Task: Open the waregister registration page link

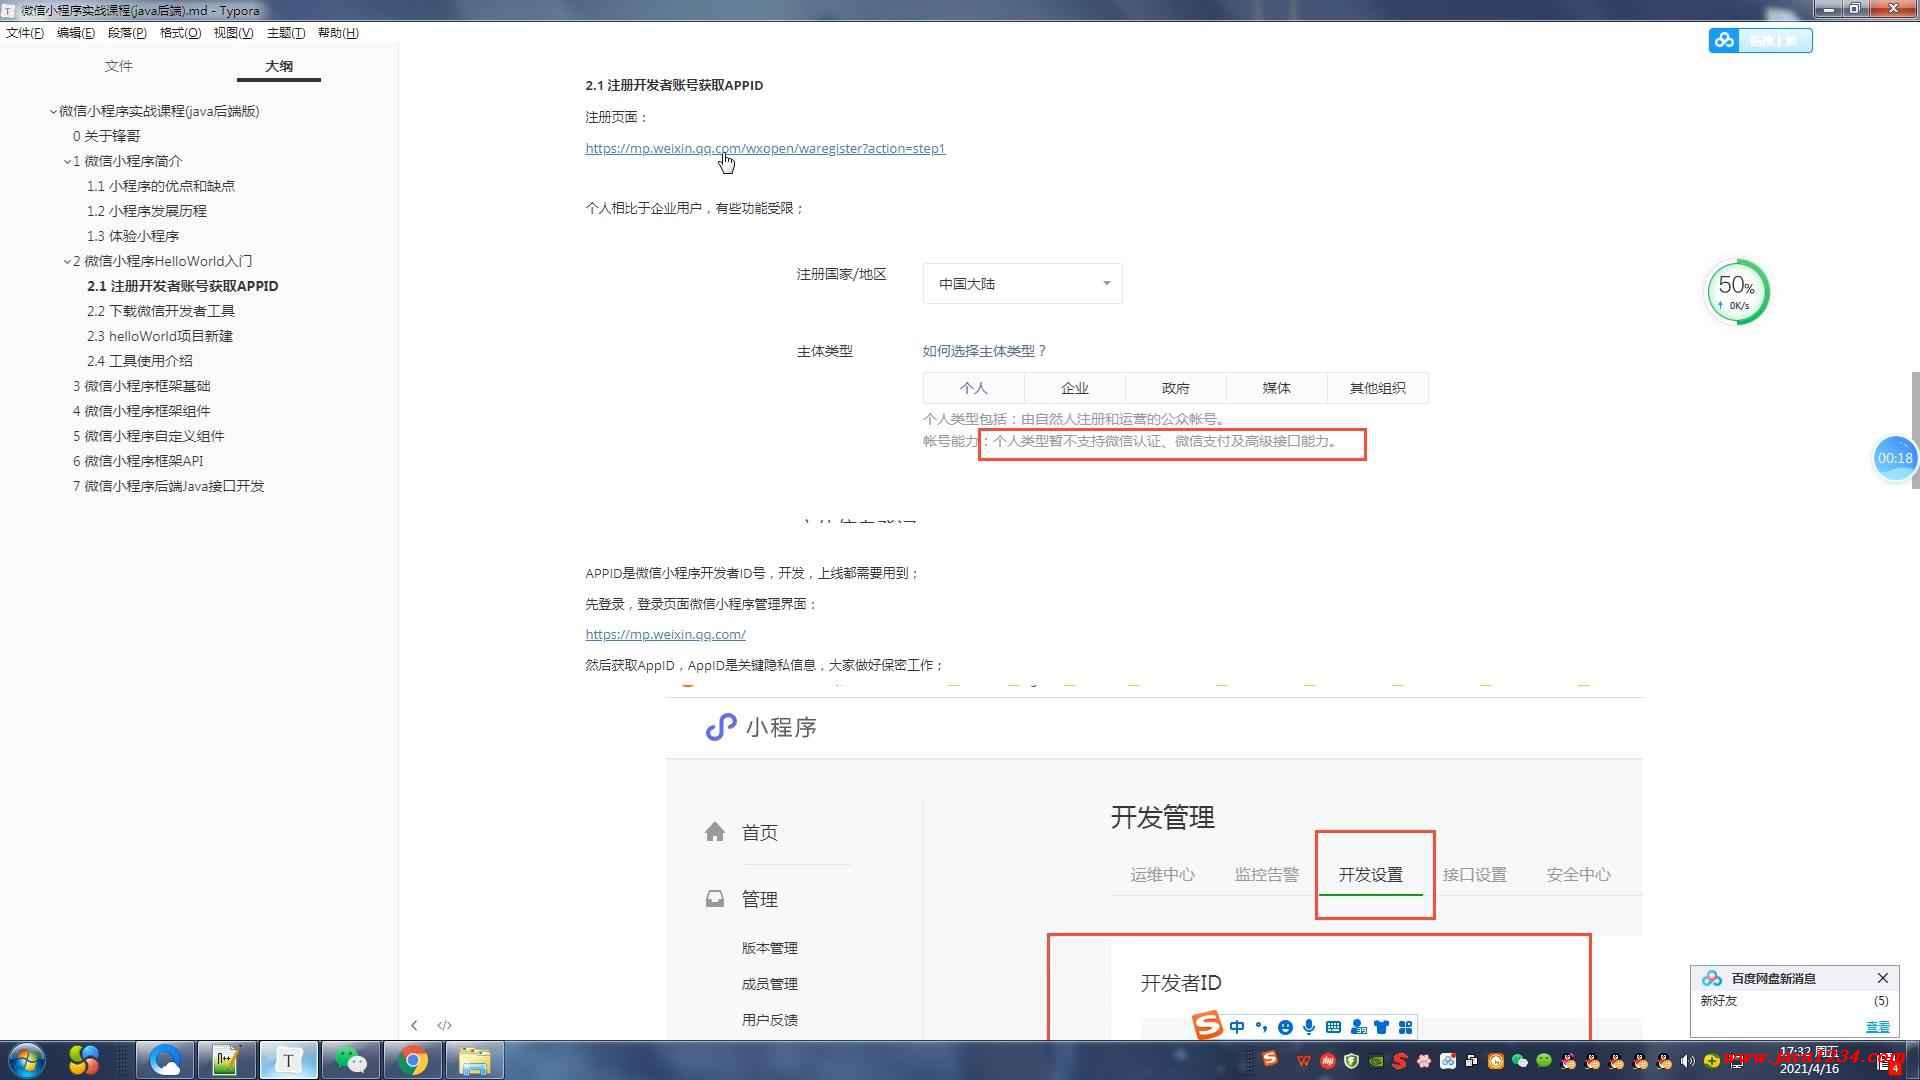Action: (x=765, y=148)
